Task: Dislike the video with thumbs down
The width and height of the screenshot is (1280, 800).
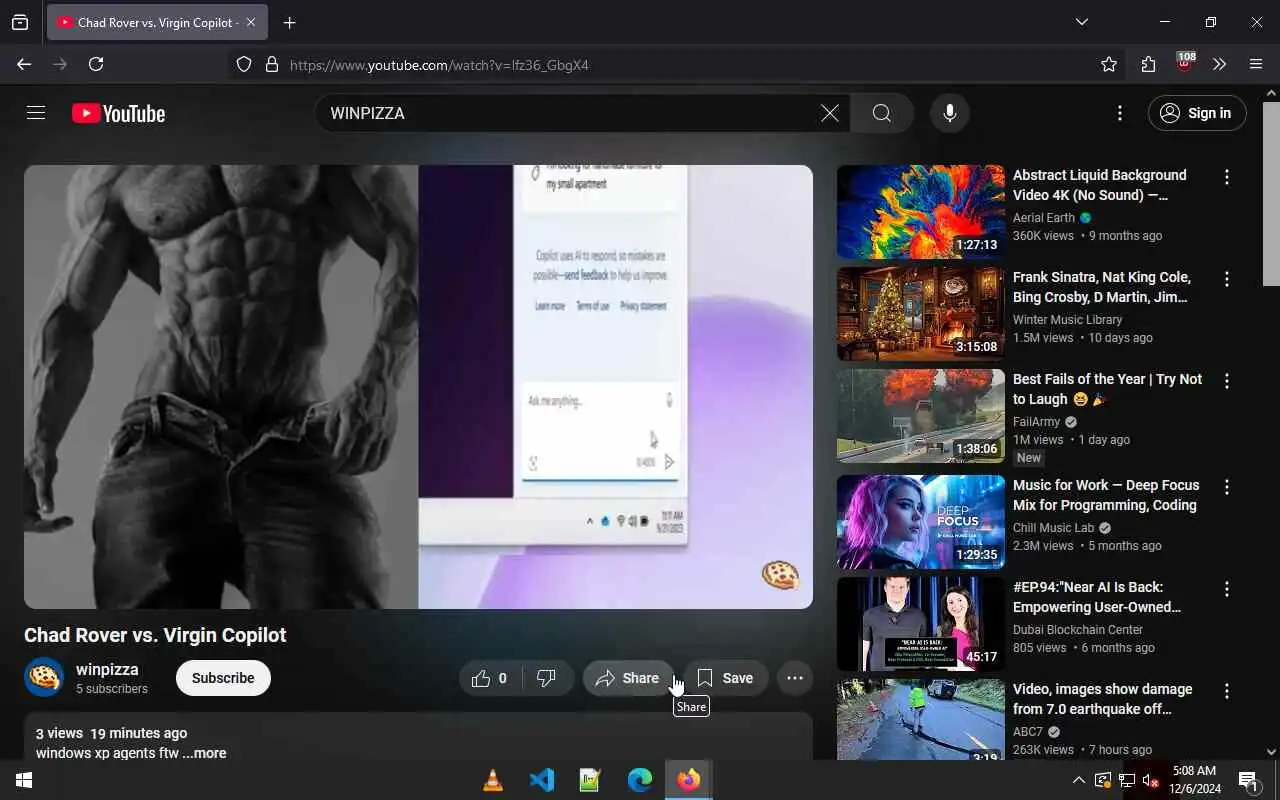Action: pos(546,678)
